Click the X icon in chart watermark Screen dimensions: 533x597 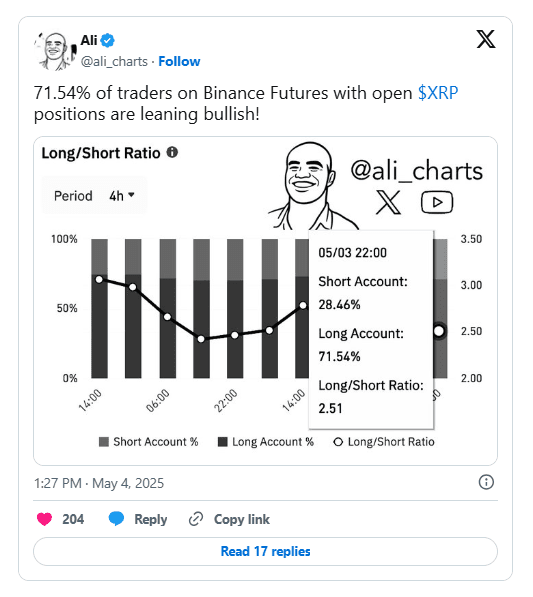(x=389, y=203)
